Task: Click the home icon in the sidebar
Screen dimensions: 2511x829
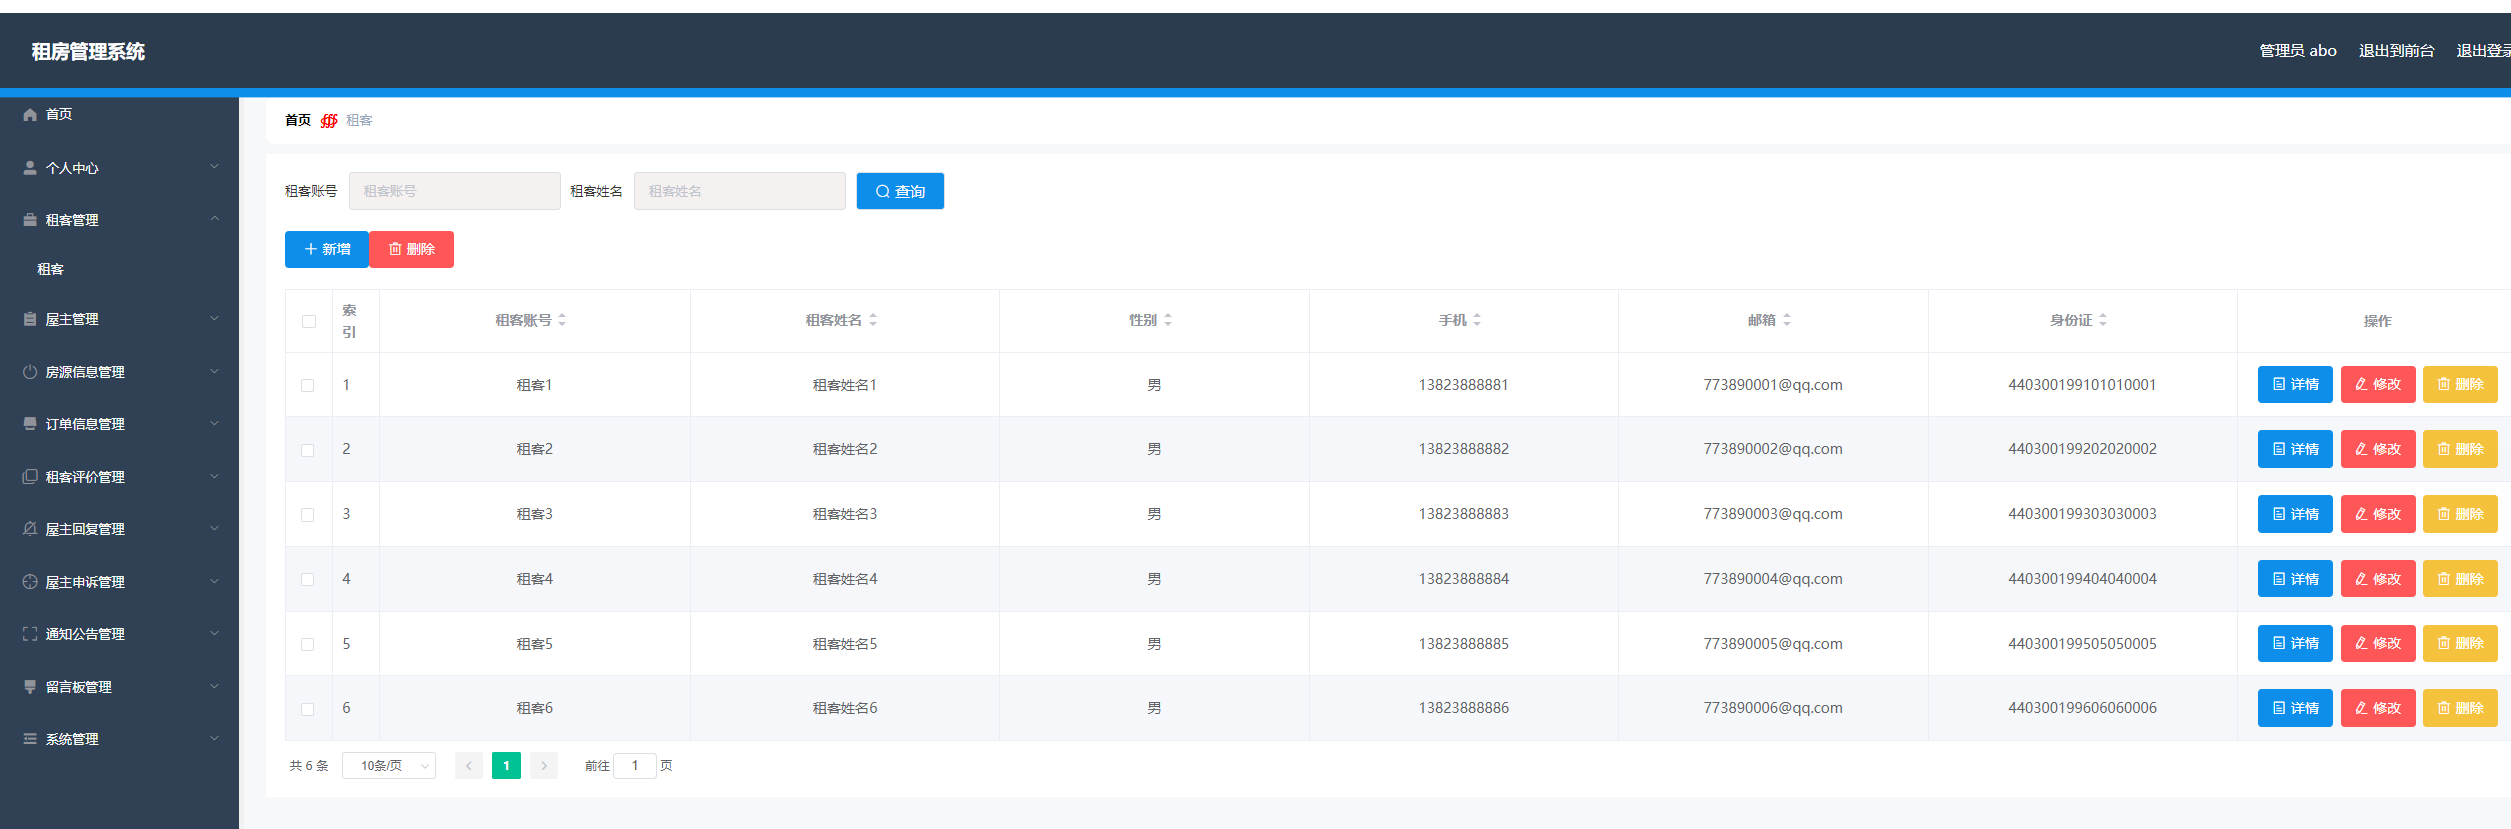Action: tap(30, 115)
